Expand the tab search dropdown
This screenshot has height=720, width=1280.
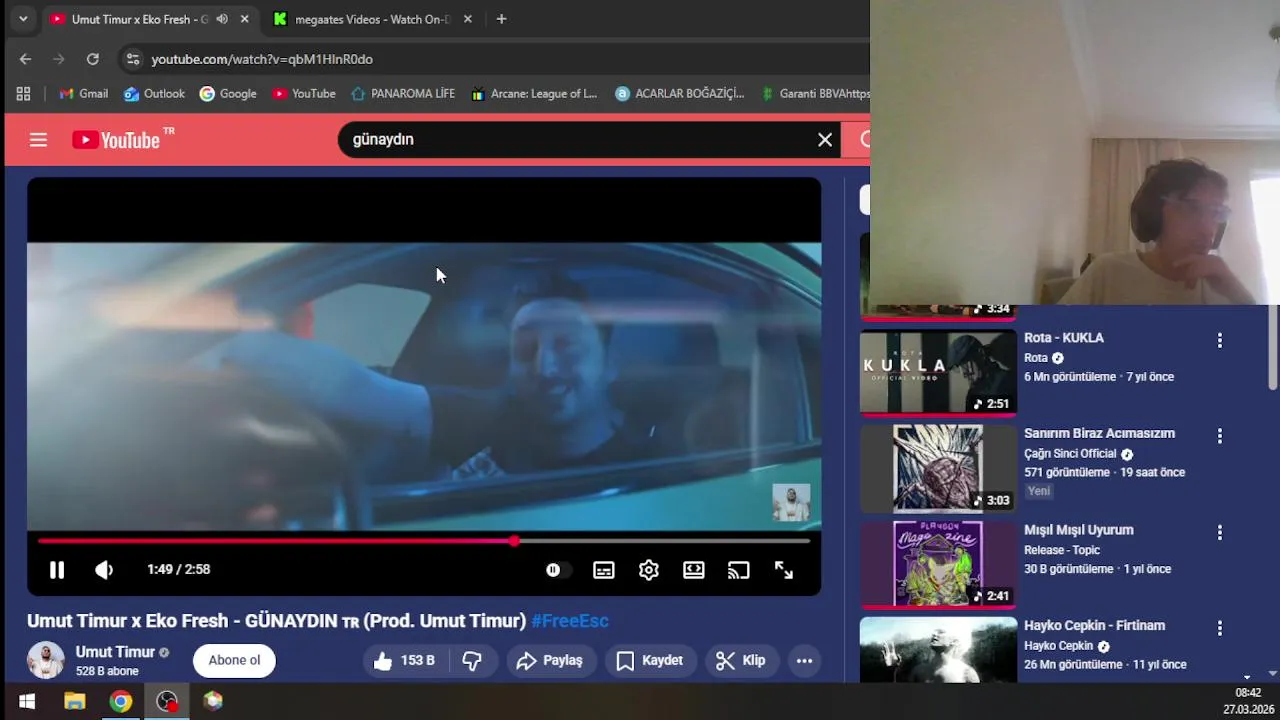click(x=22, y=19)
